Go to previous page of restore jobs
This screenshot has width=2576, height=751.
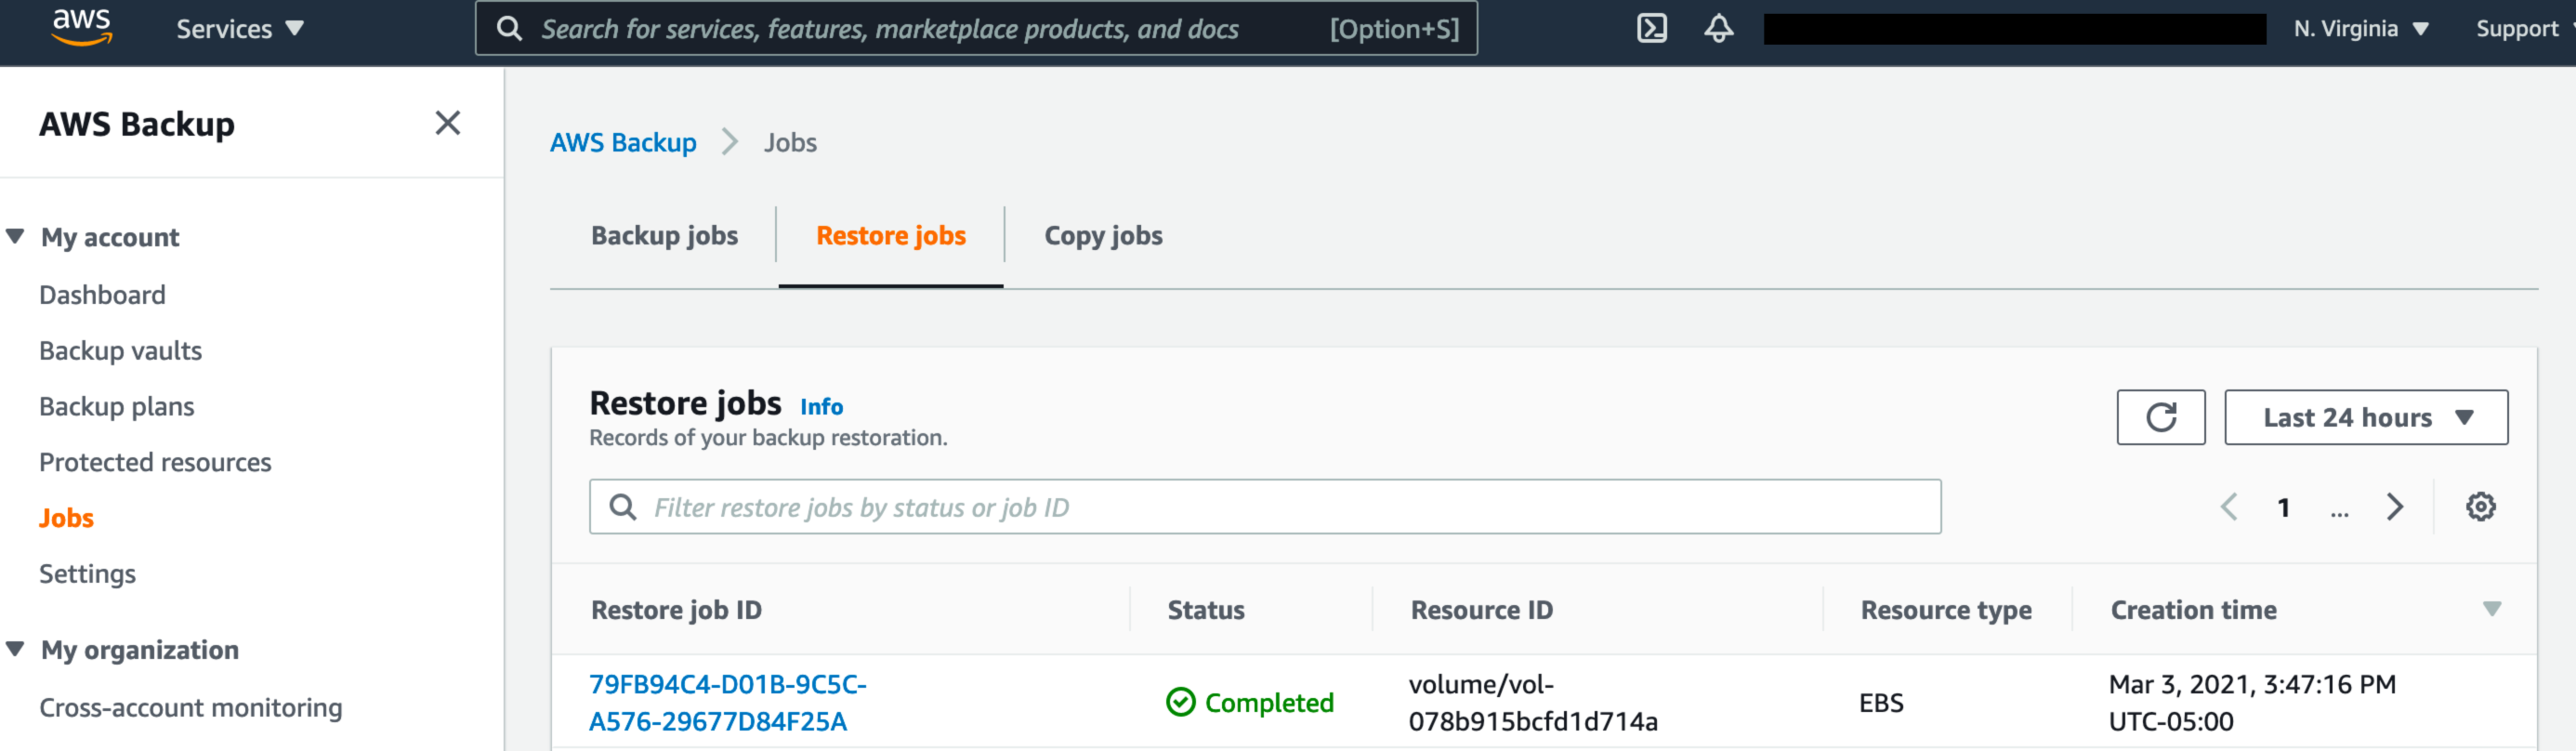pyautogui.click(x=2229, y=507)
